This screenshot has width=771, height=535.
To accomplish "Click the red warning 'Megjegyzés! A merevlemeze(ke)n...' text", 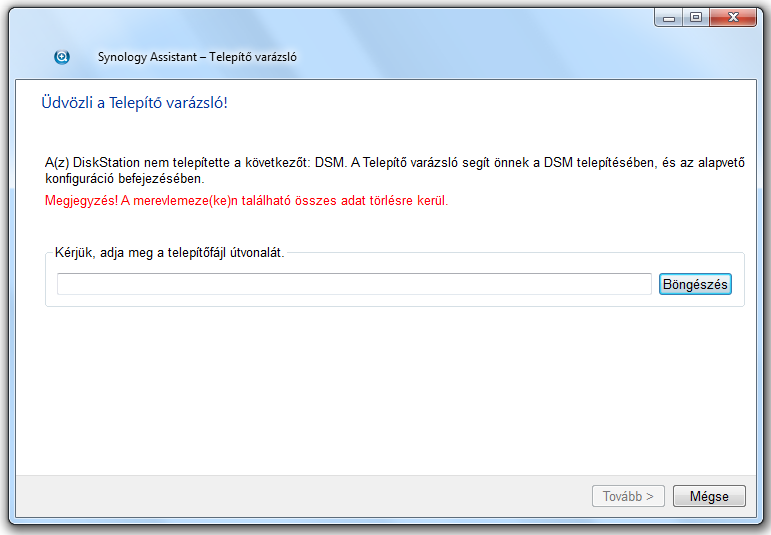I will pos(246,201).
